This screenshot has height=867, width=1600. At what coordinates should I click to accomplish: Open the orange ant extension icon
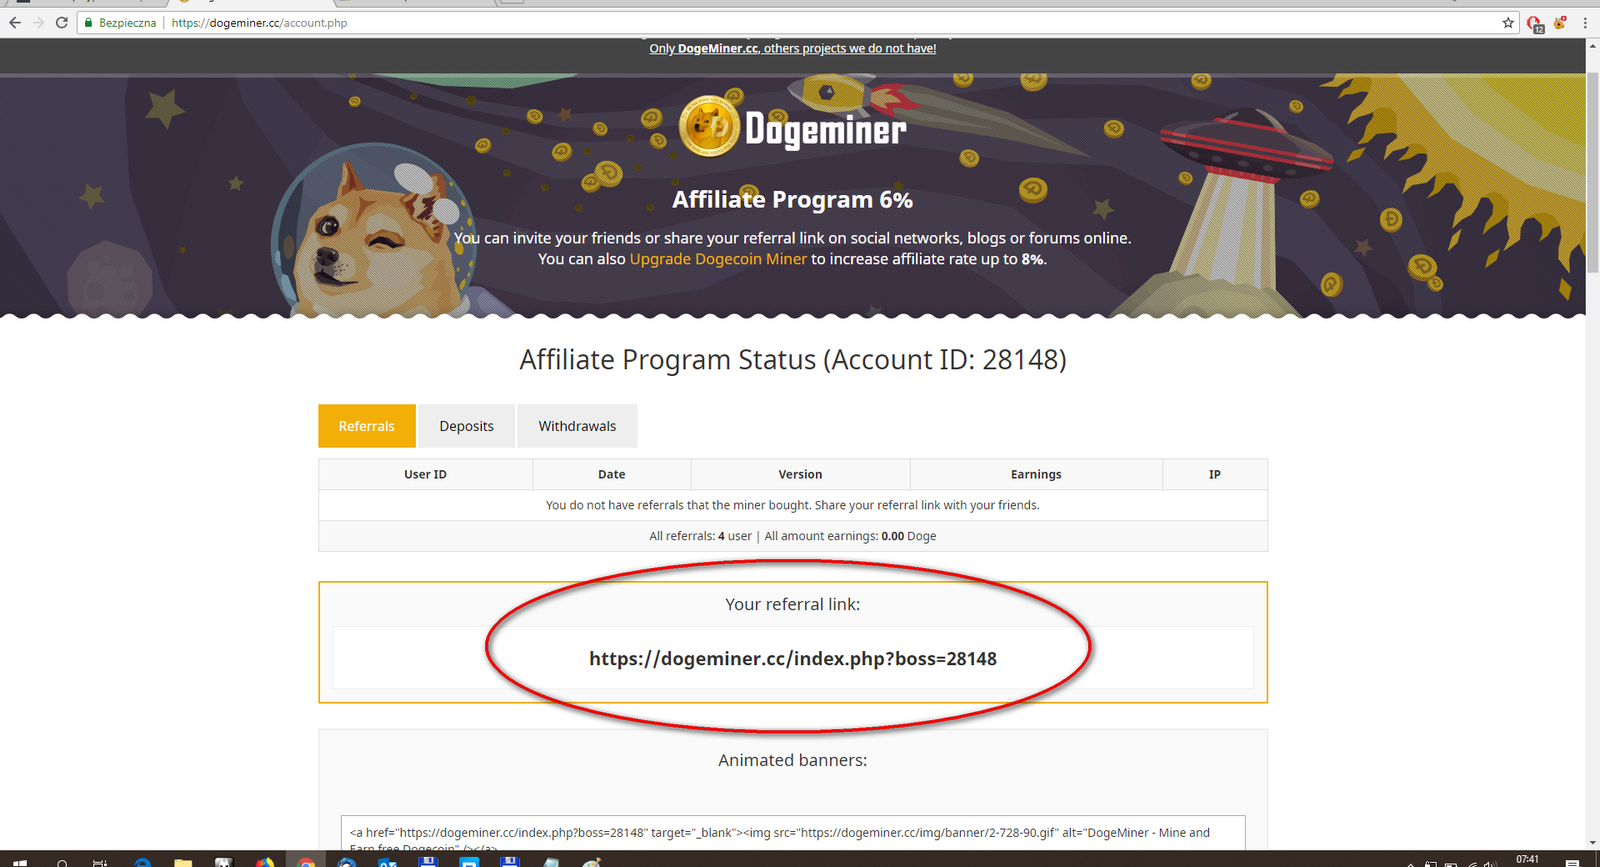[x=1560, y=22]
